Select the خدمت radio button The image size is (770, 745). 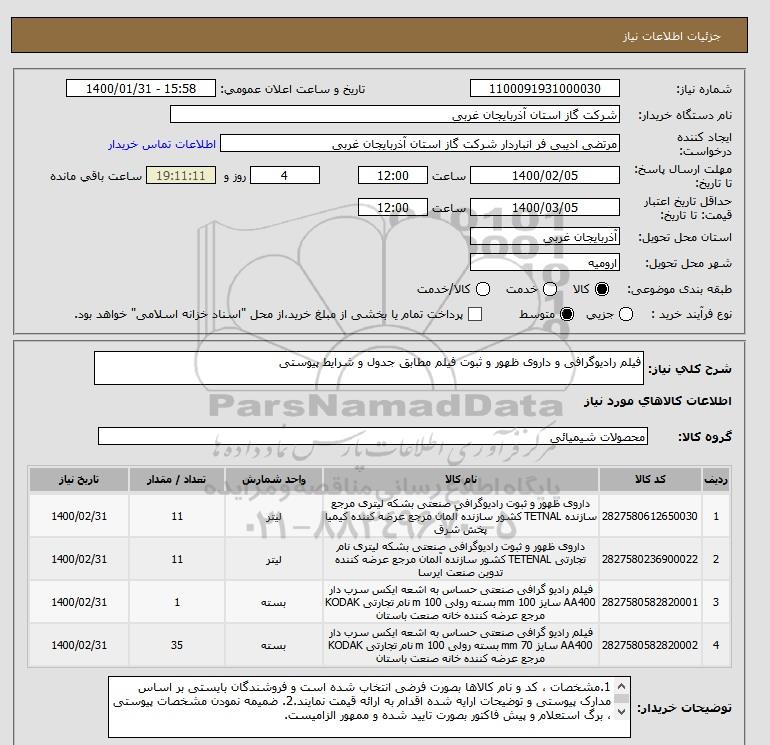coord(550,289)
